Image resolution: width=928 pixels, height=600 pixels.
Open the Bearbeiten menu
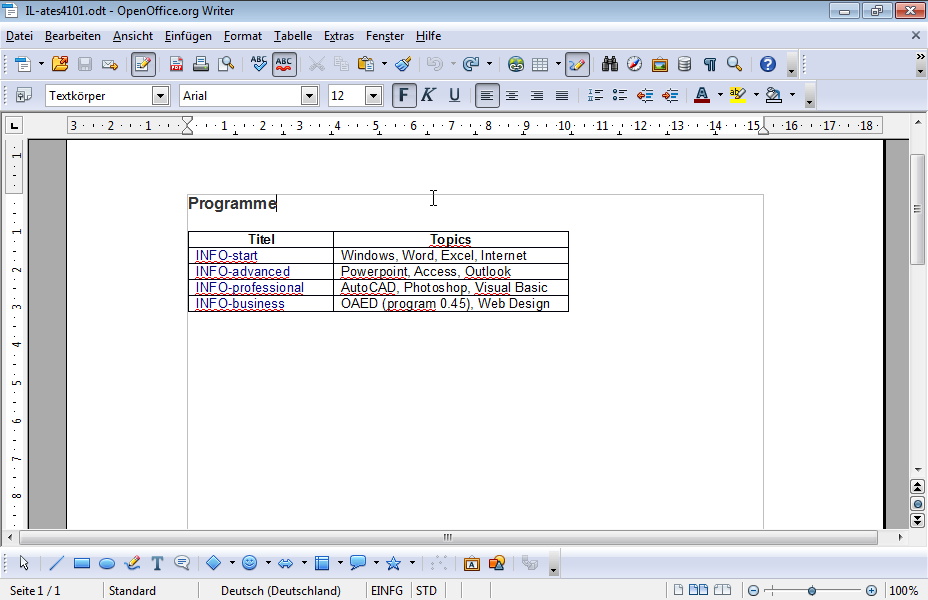coord(73,36)
